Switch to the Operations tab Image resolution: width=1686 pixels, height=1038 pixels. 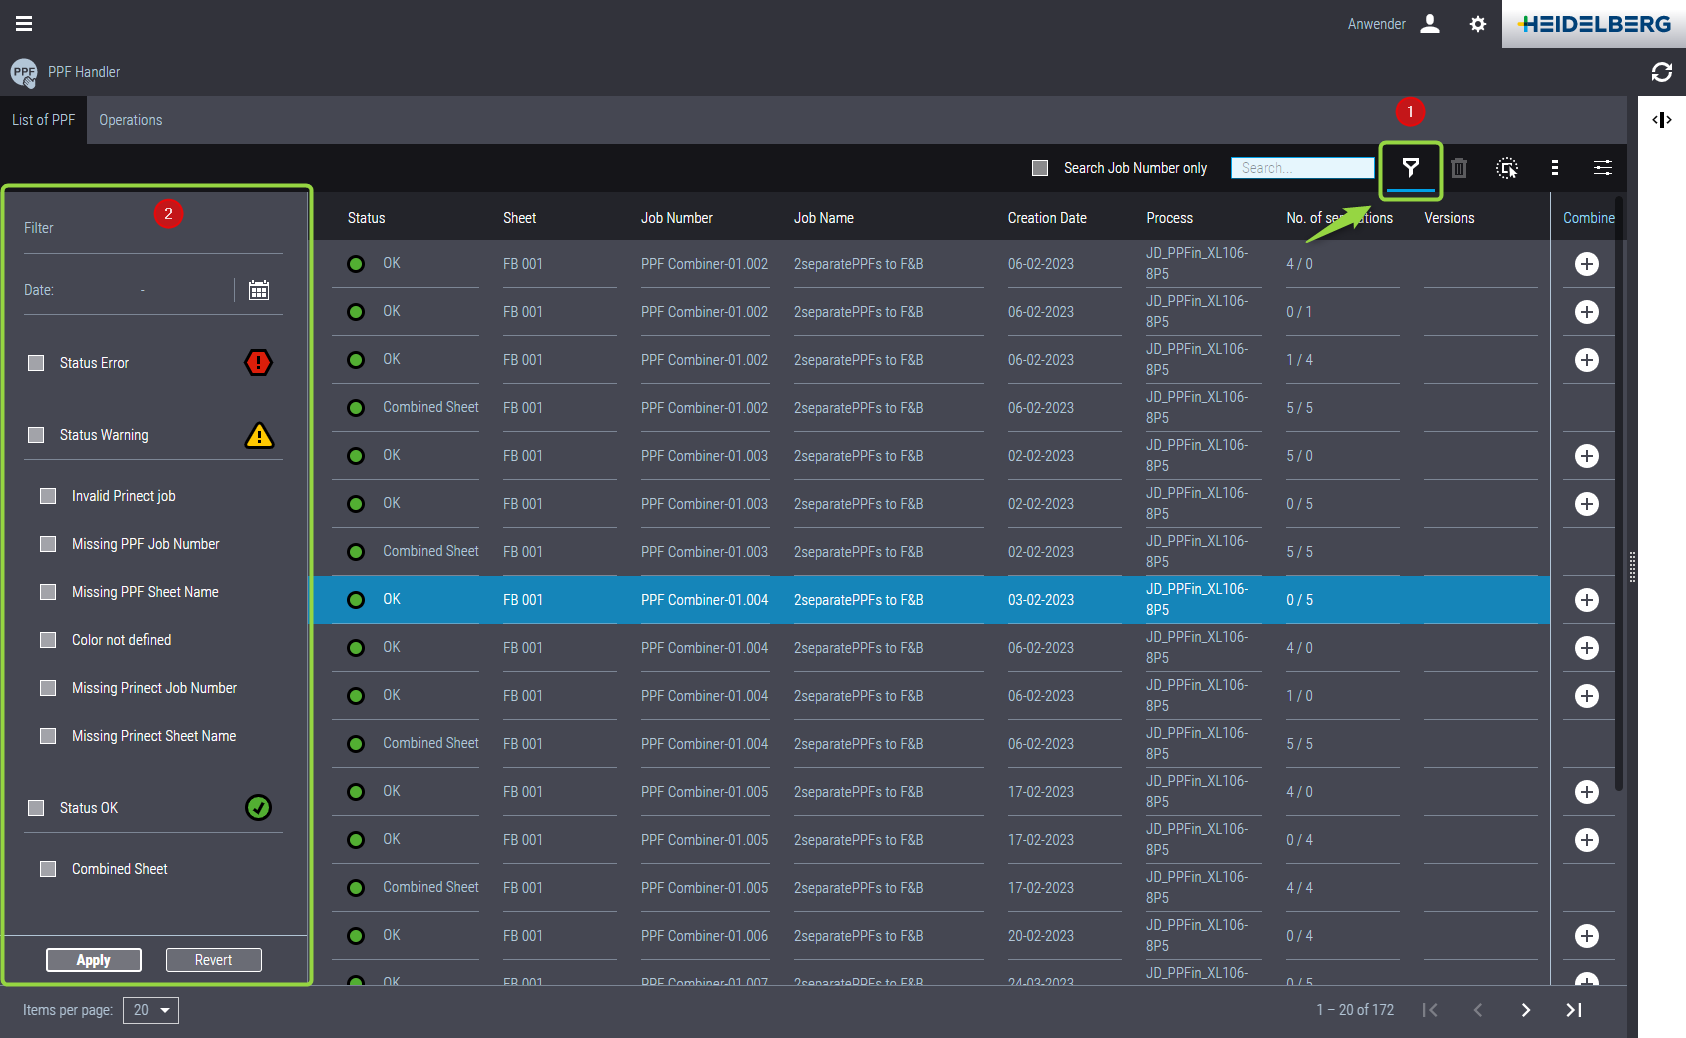click(x=130, y=120)
